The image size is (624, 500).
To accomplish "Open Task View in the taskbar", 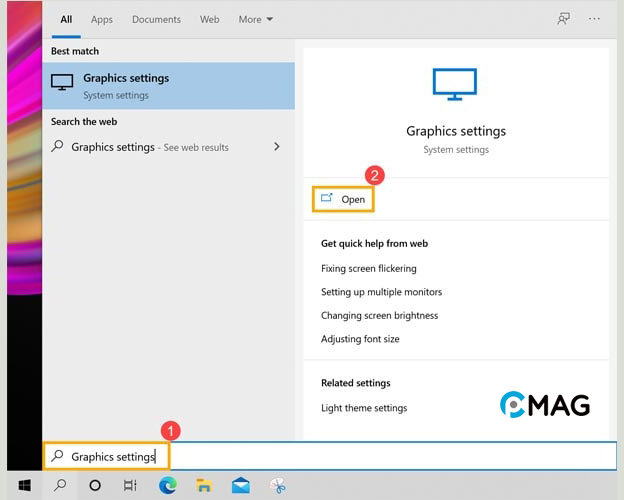I will (130, 485).
